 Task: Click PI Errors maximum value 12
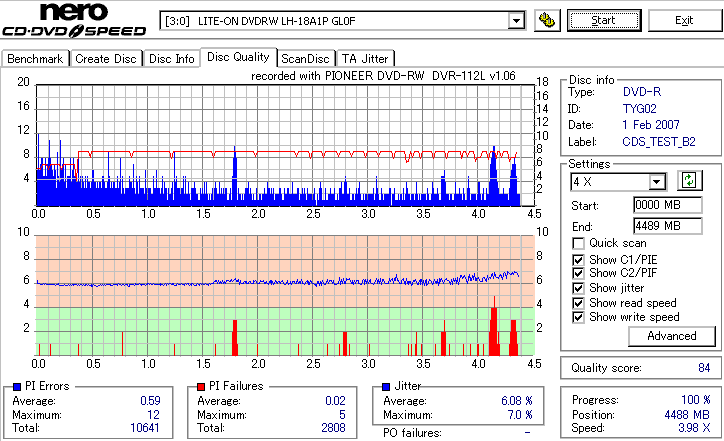[153, 415]
